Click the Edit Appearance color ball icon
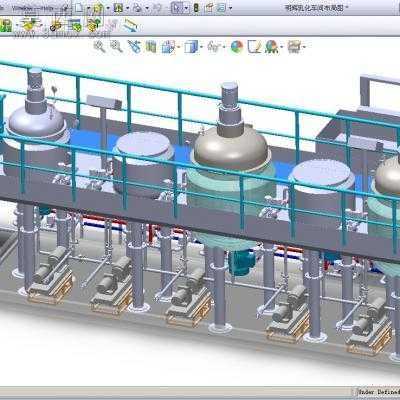Image resolution: width=400 pixels, height=400 pixels. coord(237,47)
